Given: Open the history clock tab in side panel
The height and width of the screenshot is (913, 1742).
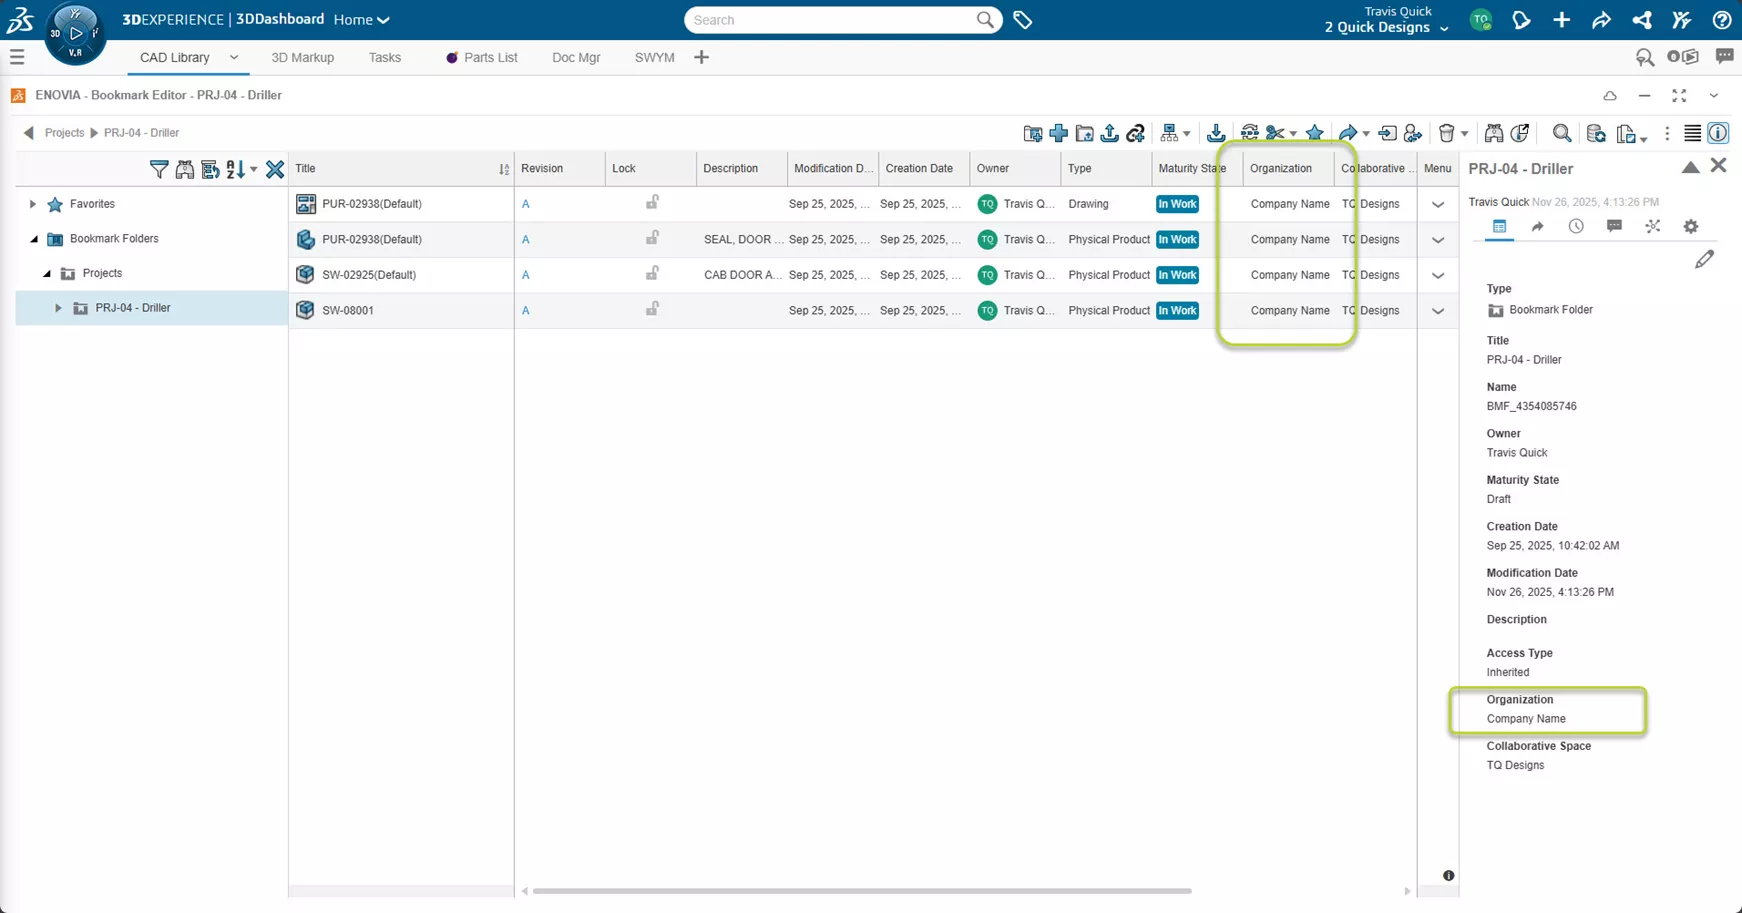Looking at the screenshot, I should click(1577, 226).
